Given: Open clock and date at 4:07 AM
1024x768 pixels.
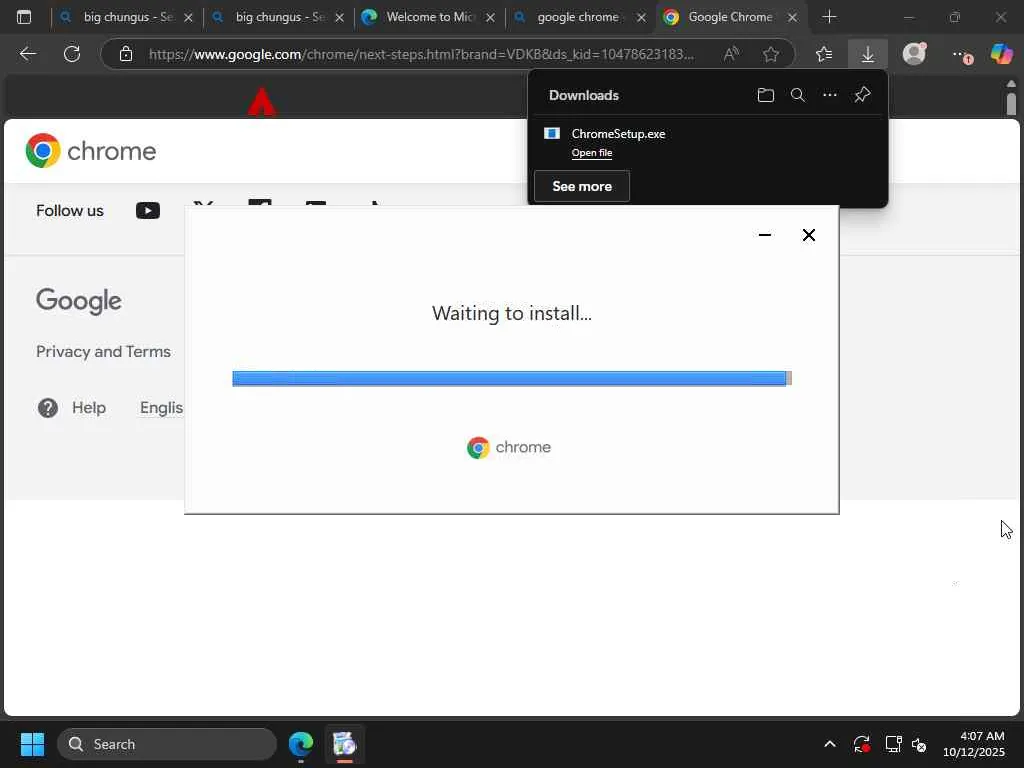Looking at the screenshot, I should (x=974, y=744).
